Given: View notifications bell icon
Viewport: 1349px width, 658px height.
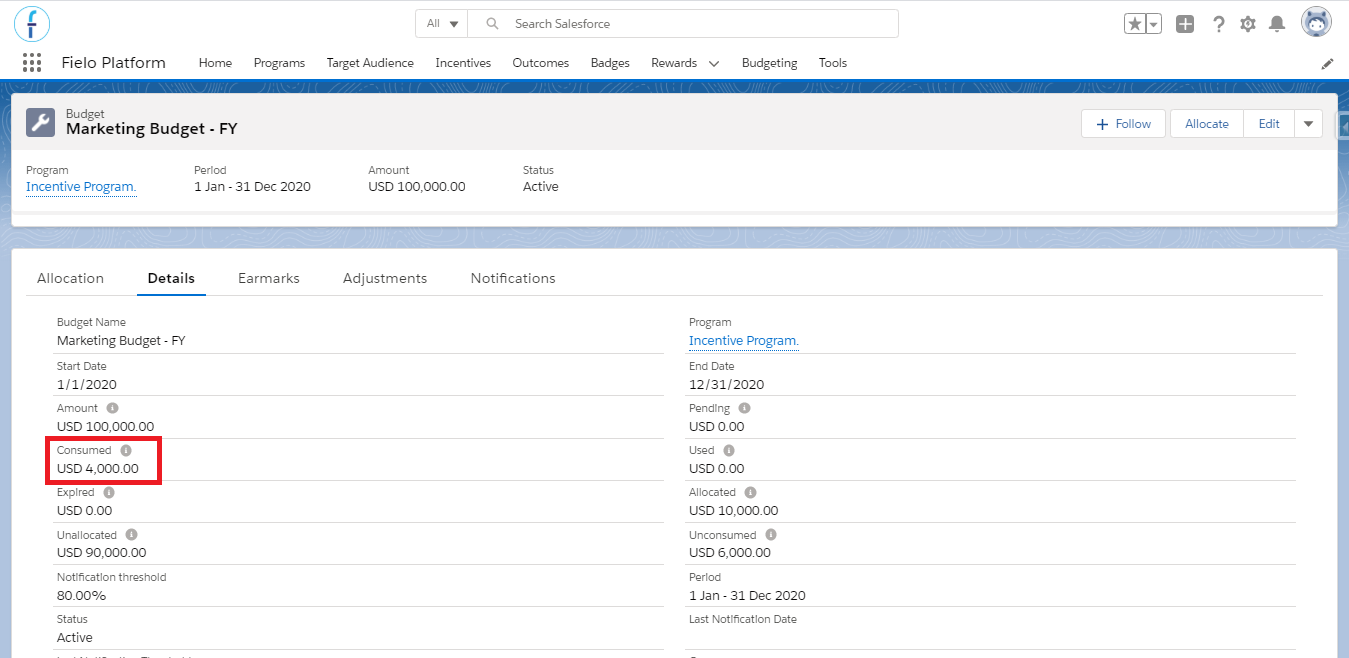Looking at the screenshot, I should [1277, 24].
